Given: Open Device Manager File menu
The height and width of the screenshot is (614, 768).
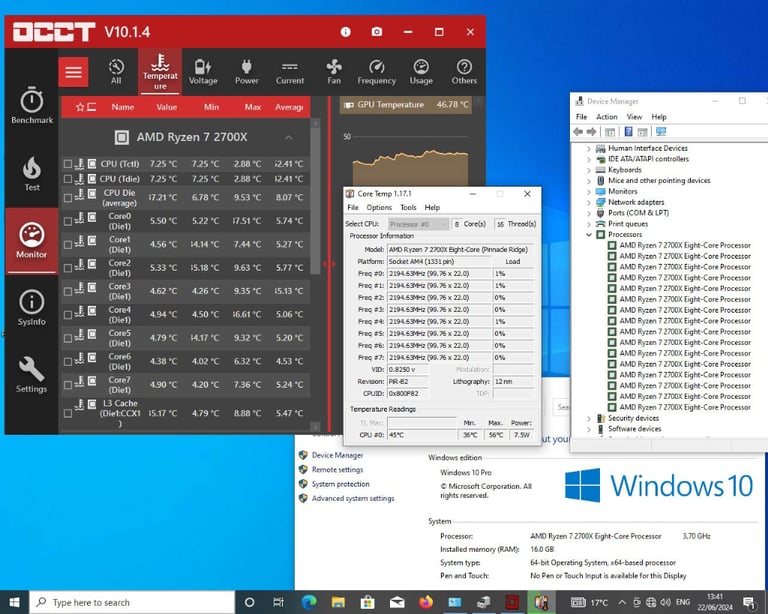Looking at the screenshot, I should 581,117.
